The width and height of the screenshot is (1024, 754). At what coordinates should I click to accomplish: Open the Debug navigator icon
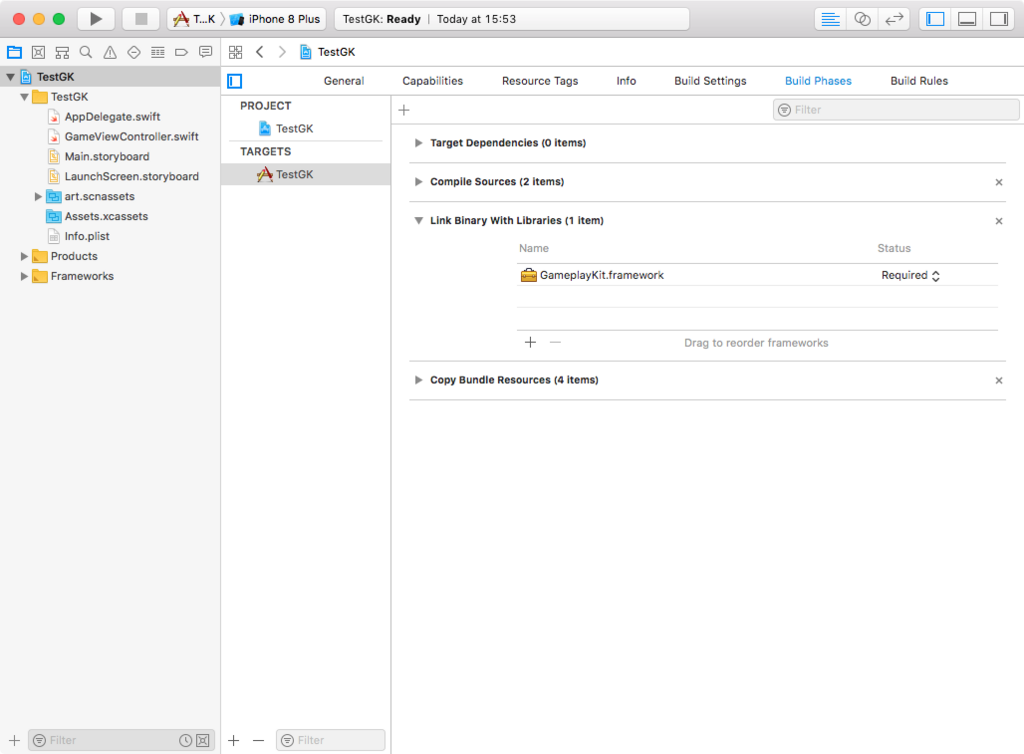(x=157, y=52)
